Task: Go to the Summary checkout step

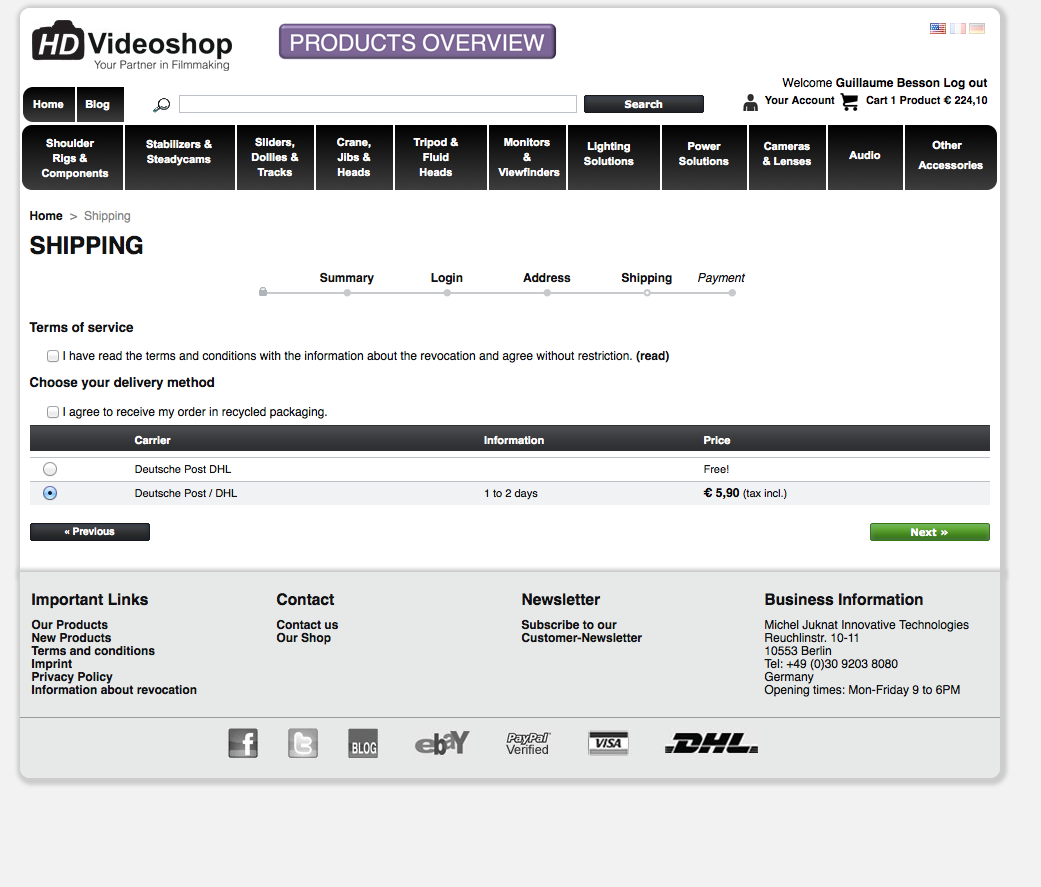Action: click(x=347, y=278)
